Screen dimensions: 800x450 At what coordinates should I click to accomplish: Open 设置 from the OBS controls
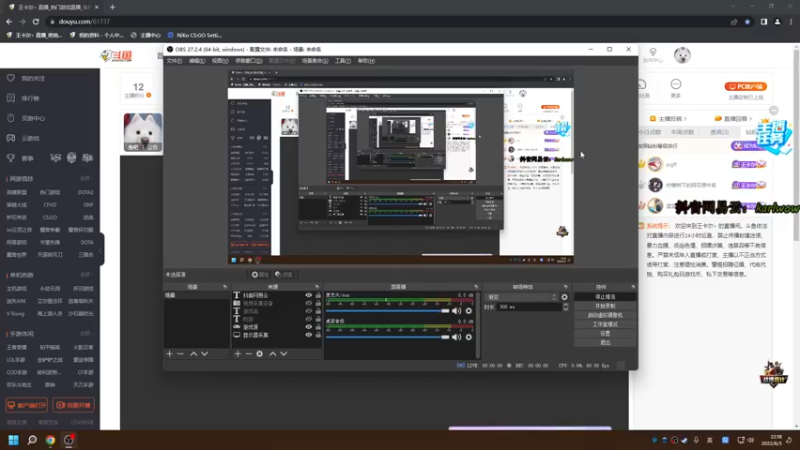click(x=605, y=333)
